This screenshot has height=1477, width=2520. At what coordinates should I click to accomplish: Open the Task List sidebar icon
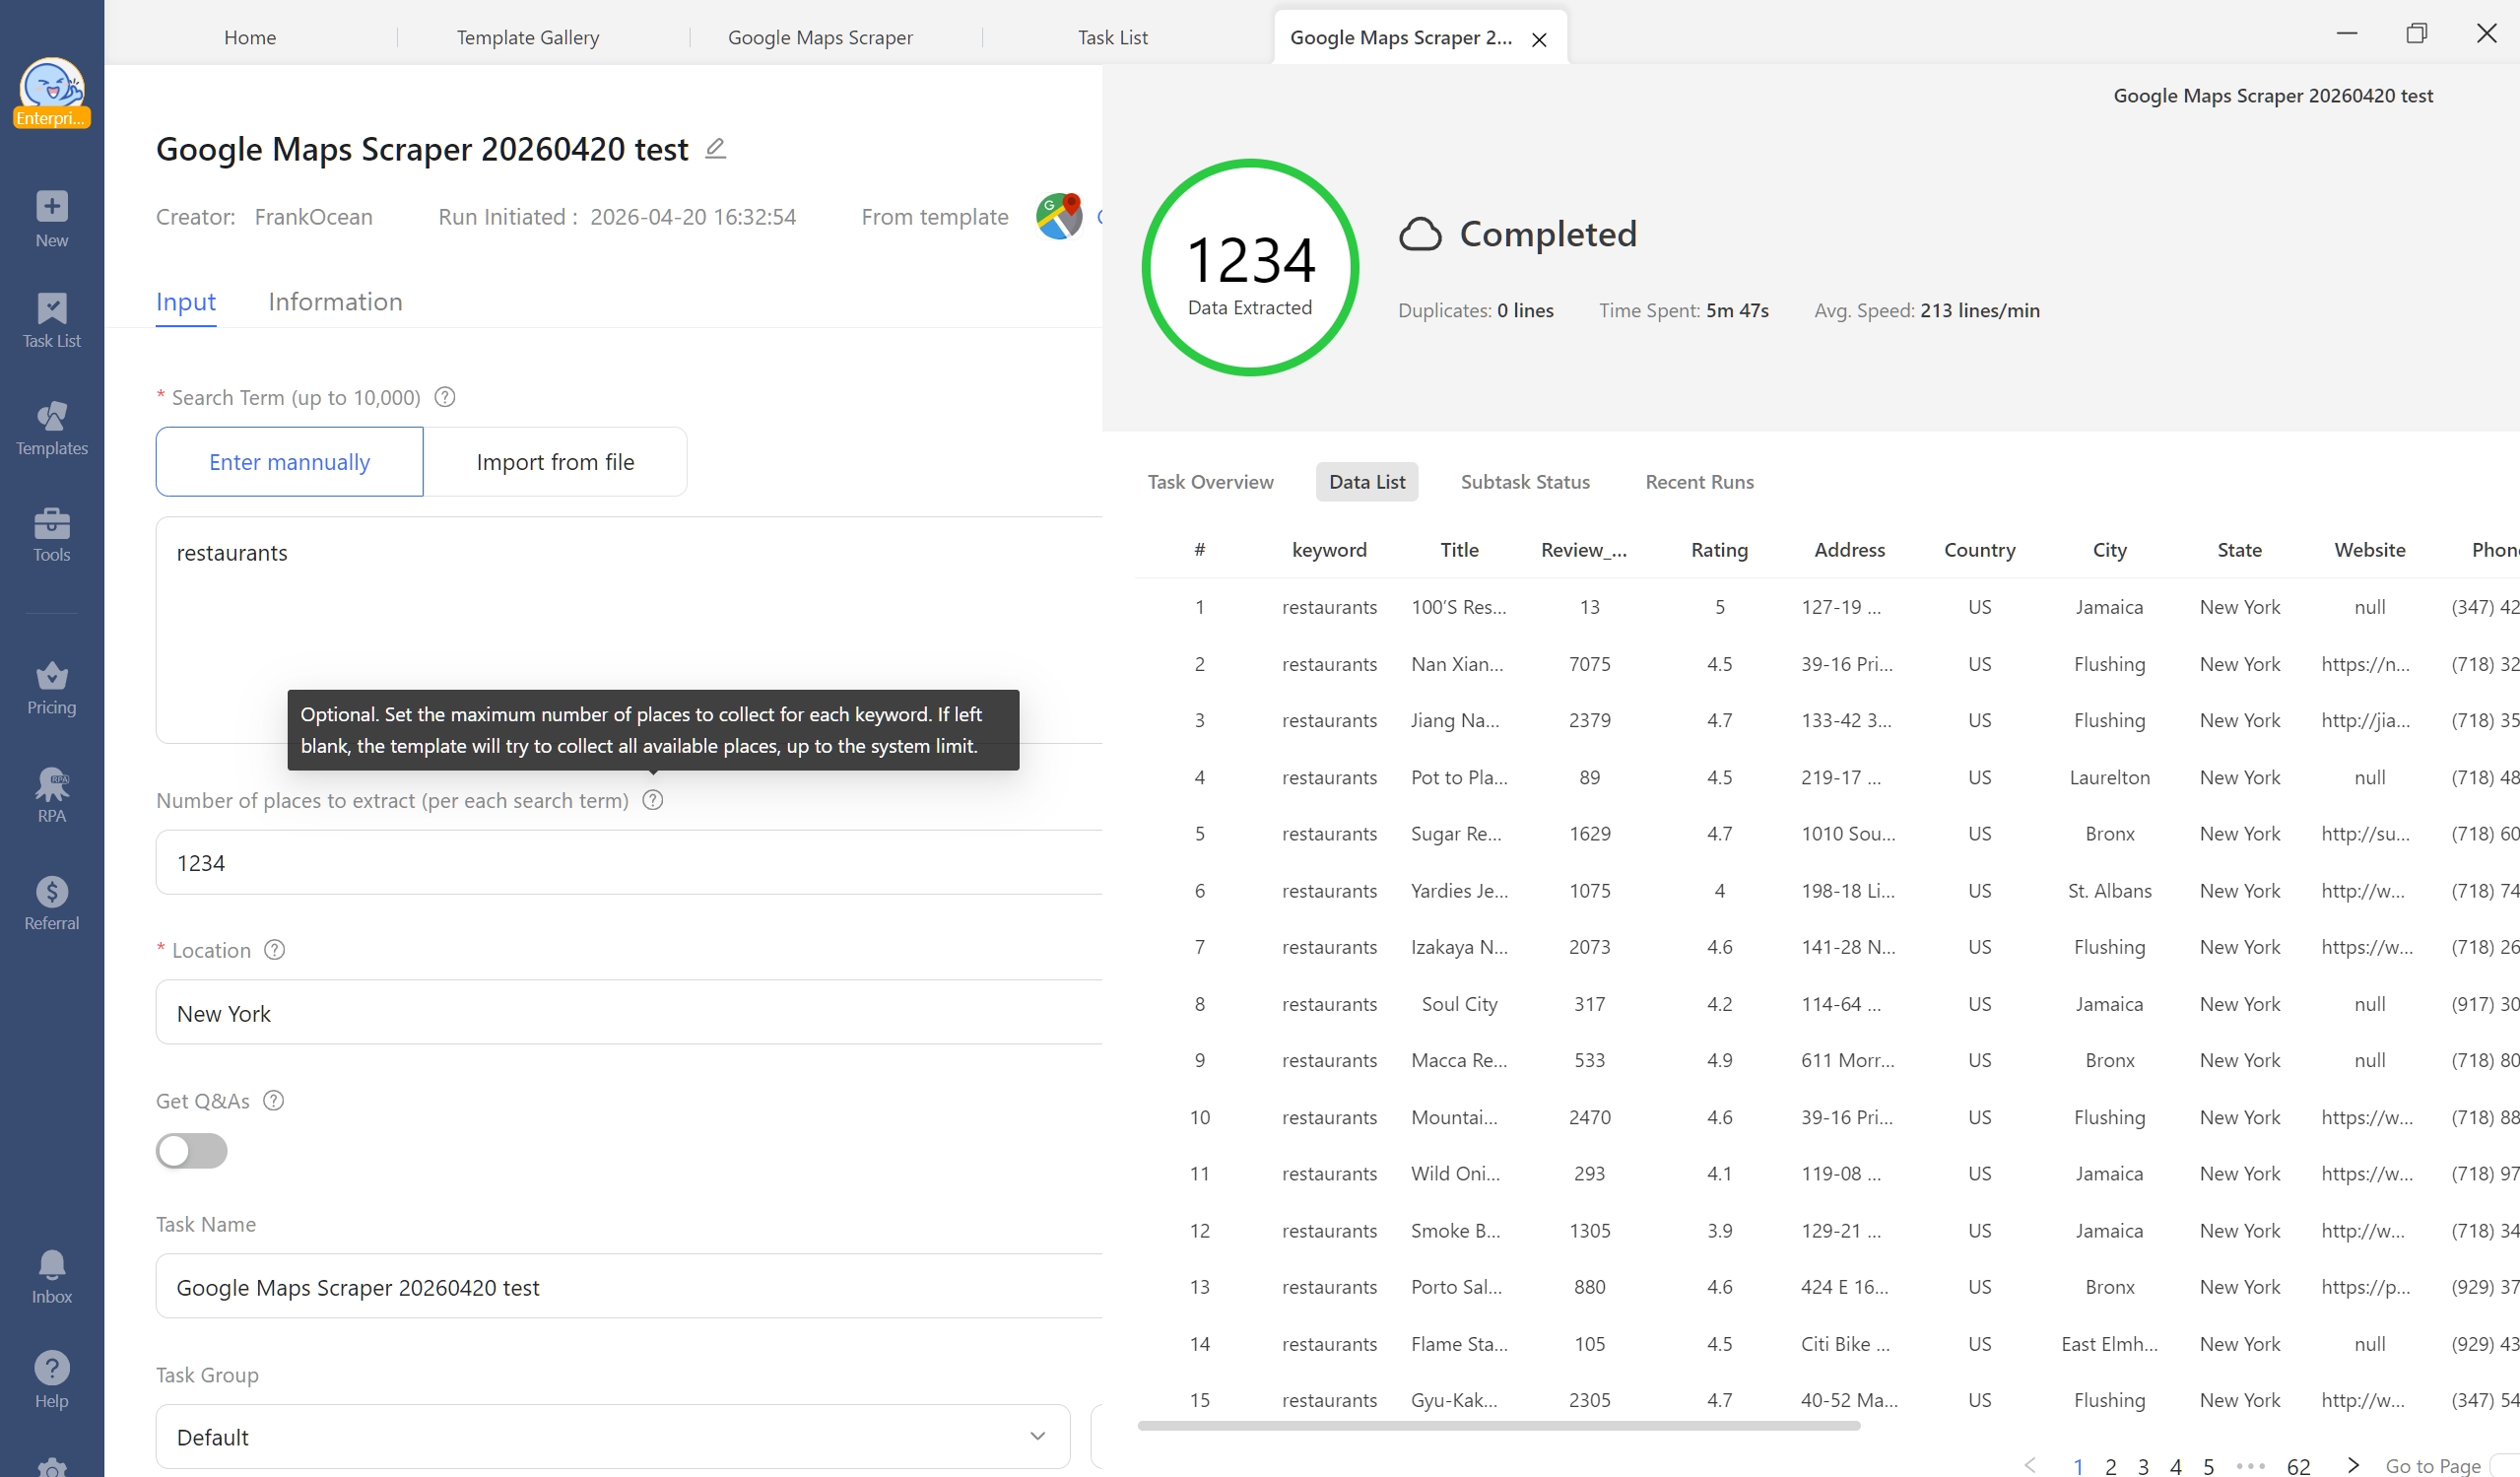52,308
